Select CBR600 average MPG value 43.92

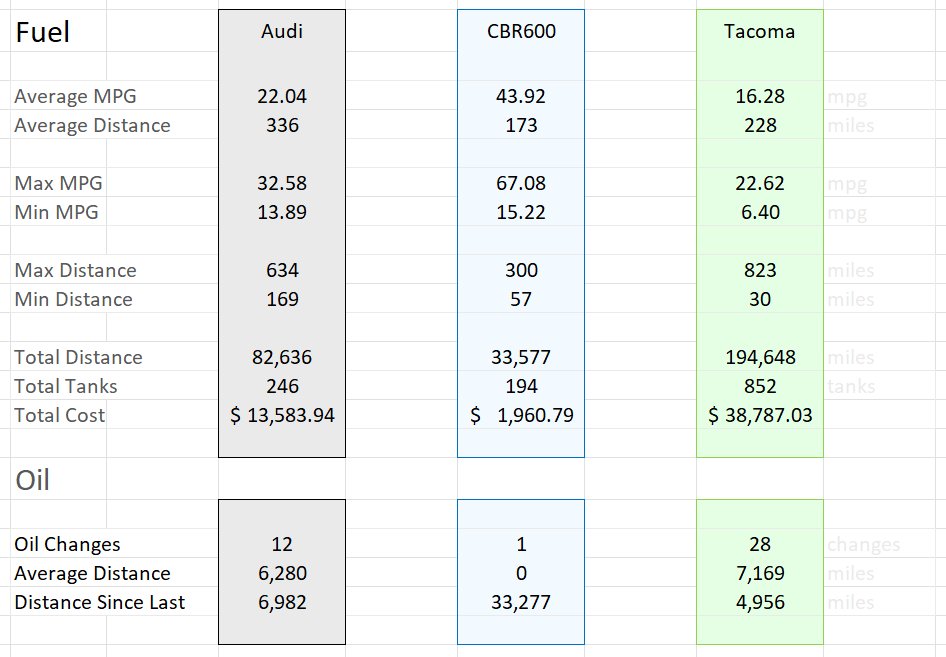click(521, 97)
